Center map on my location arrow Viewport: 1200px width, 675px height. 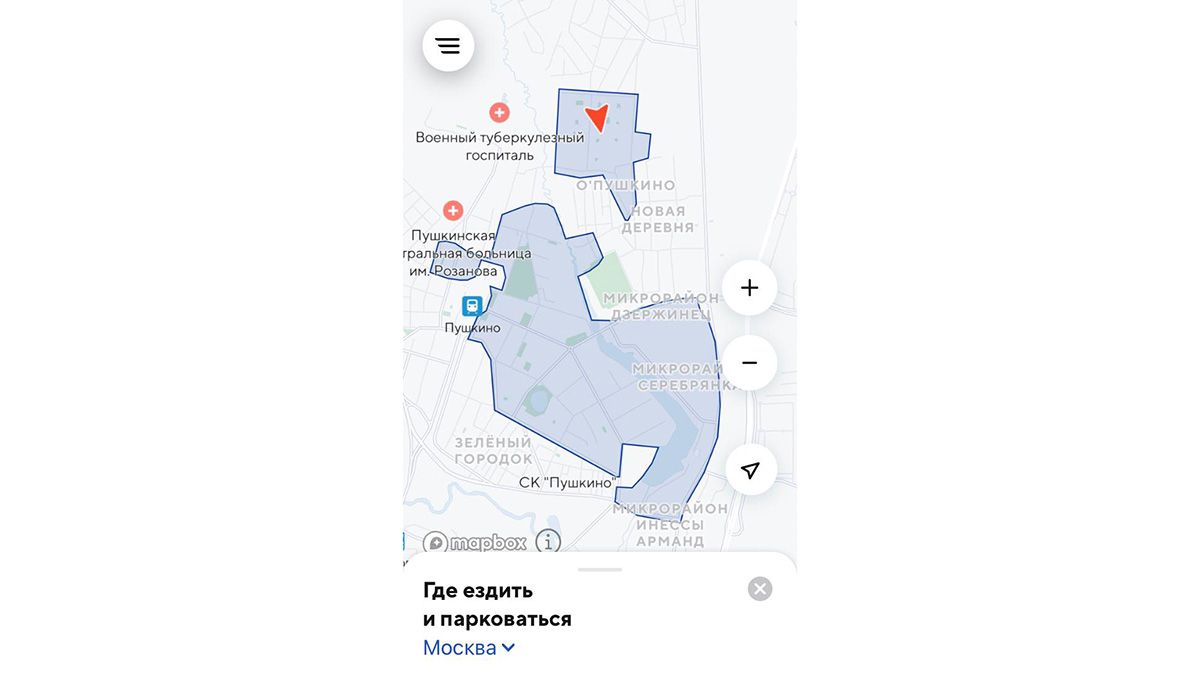[750, 470]
